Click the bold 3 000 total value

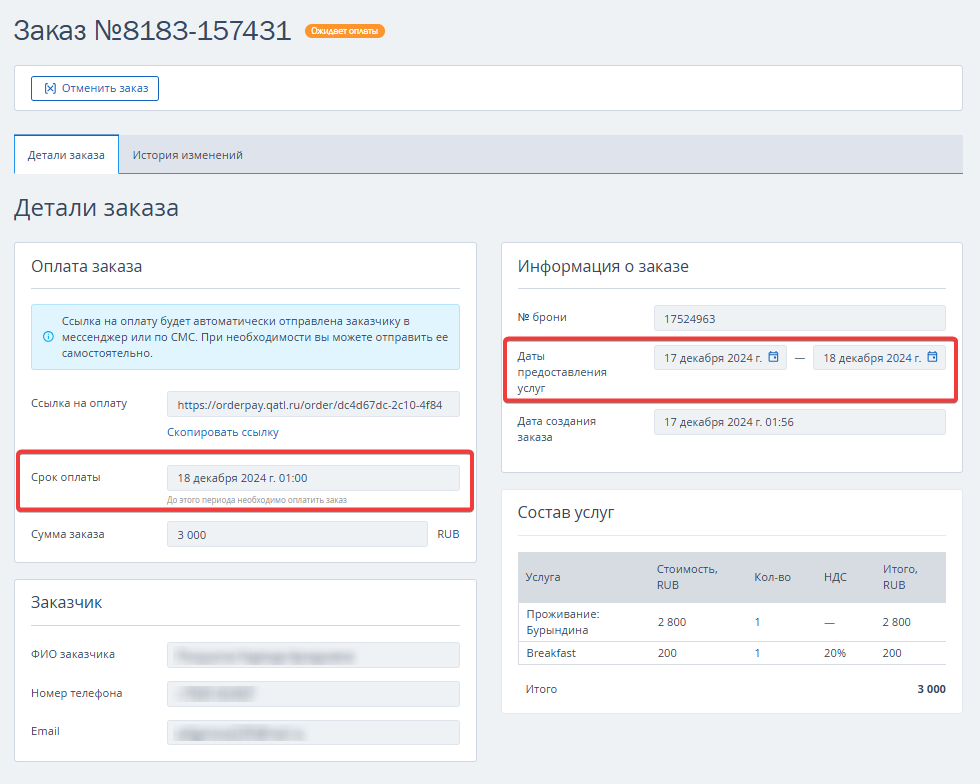pyautogui.click(x=931, y=689)
